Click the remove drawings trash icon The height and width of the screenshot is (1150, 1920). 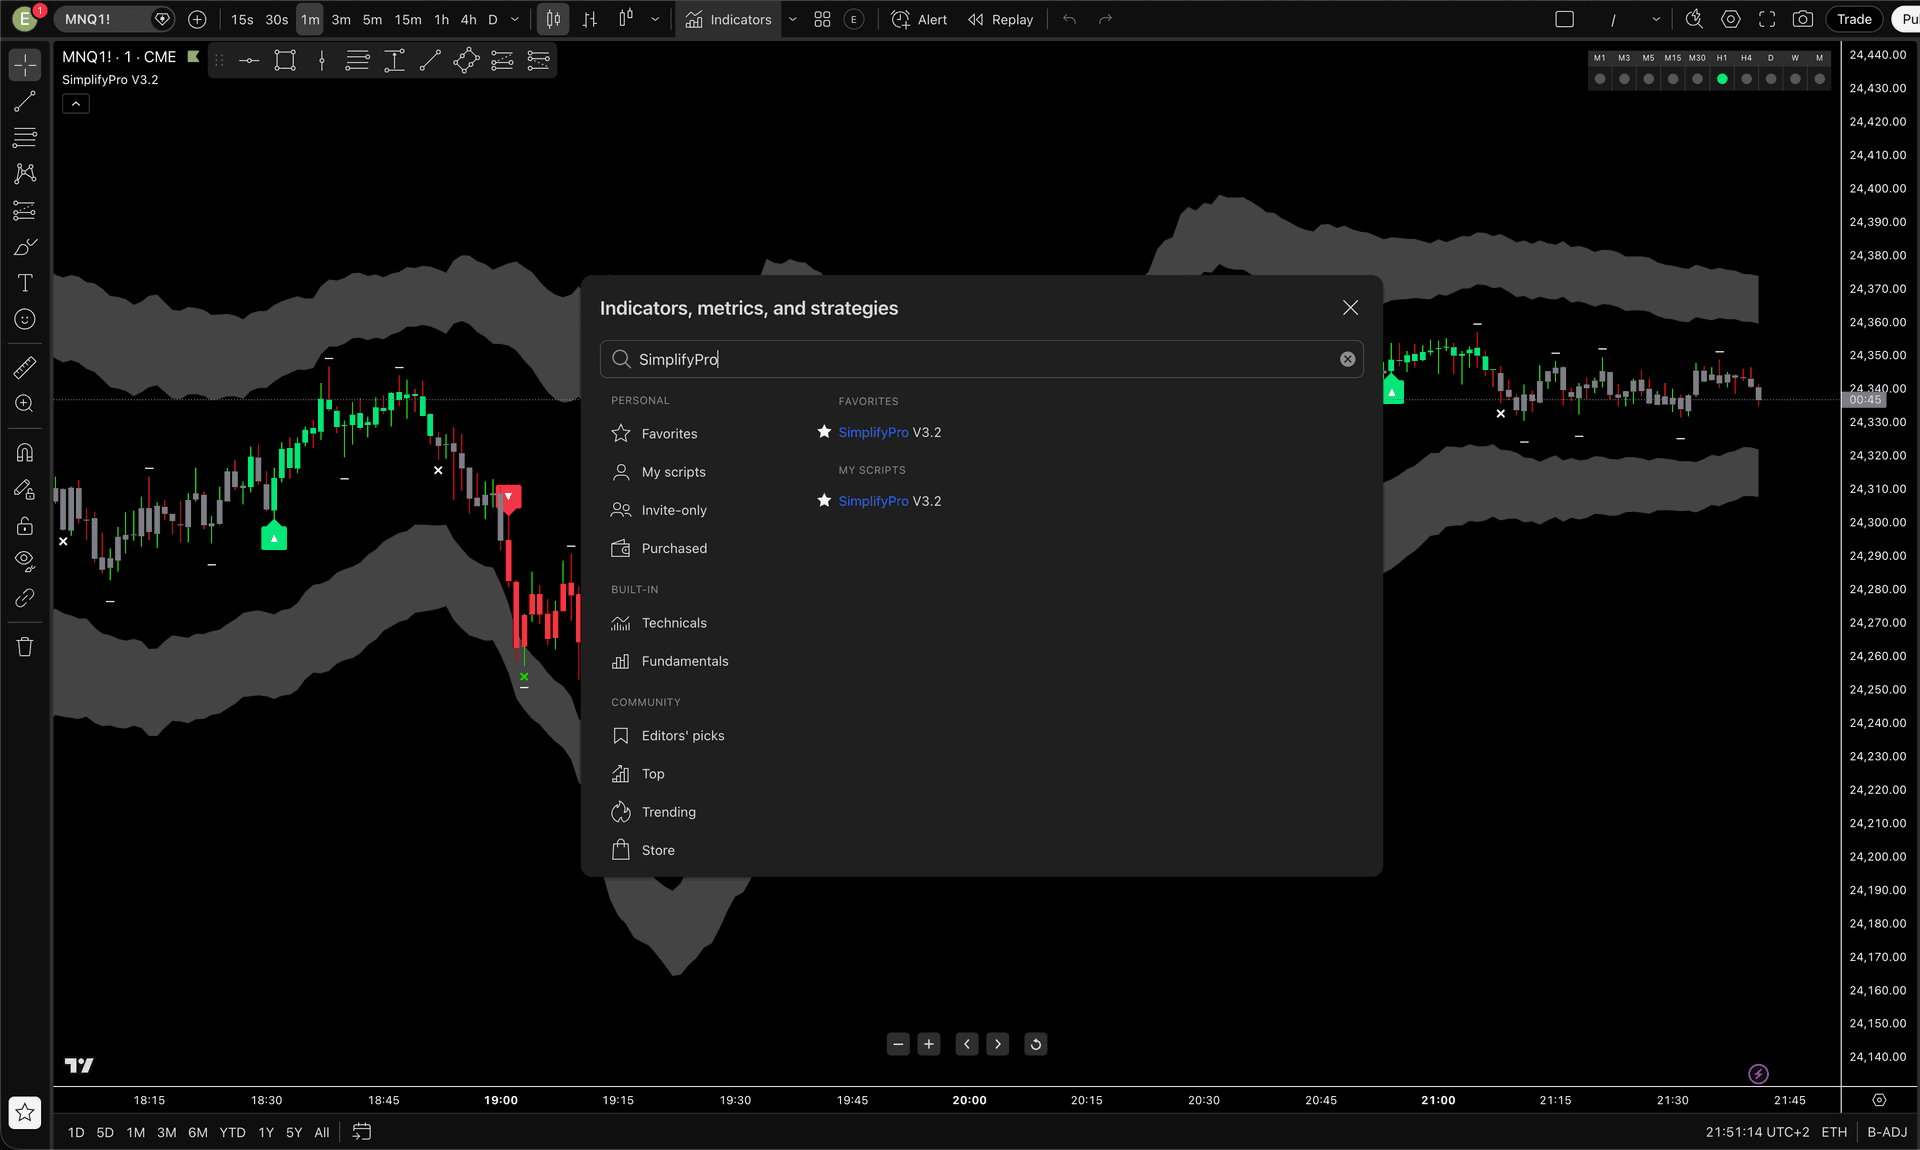click(24, 647)
